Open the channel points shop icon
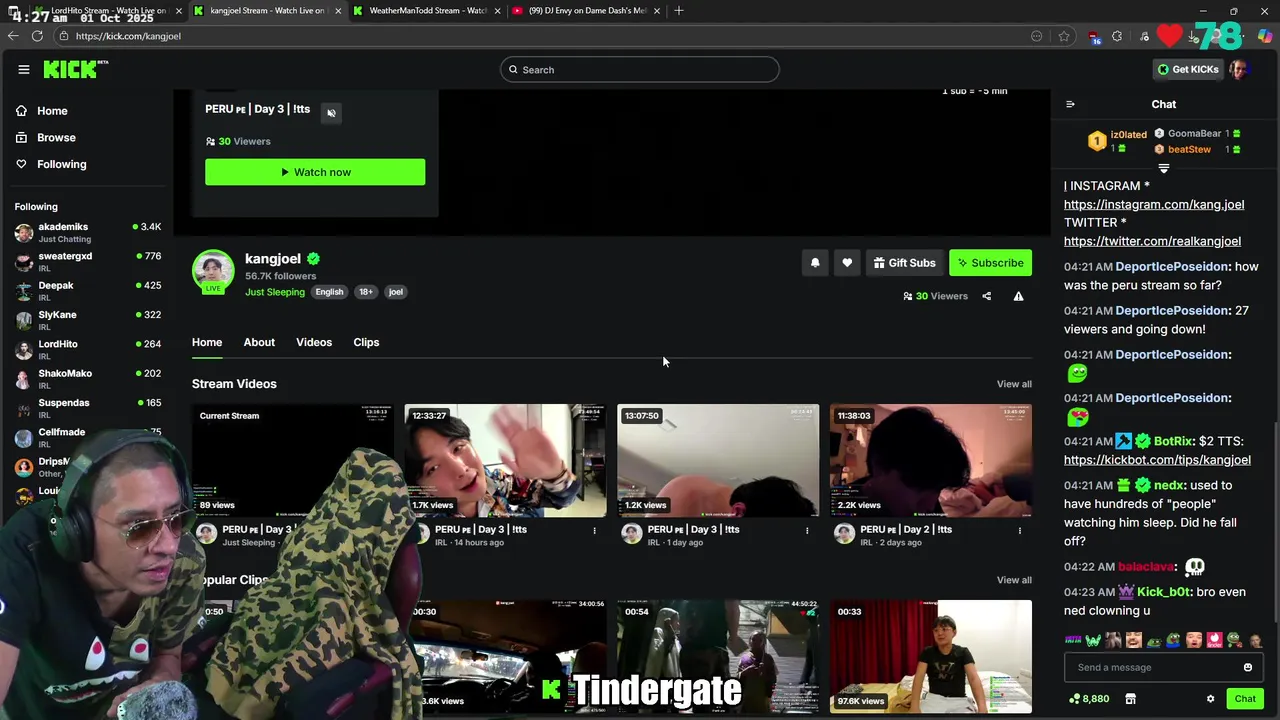 coord(1131,699)
